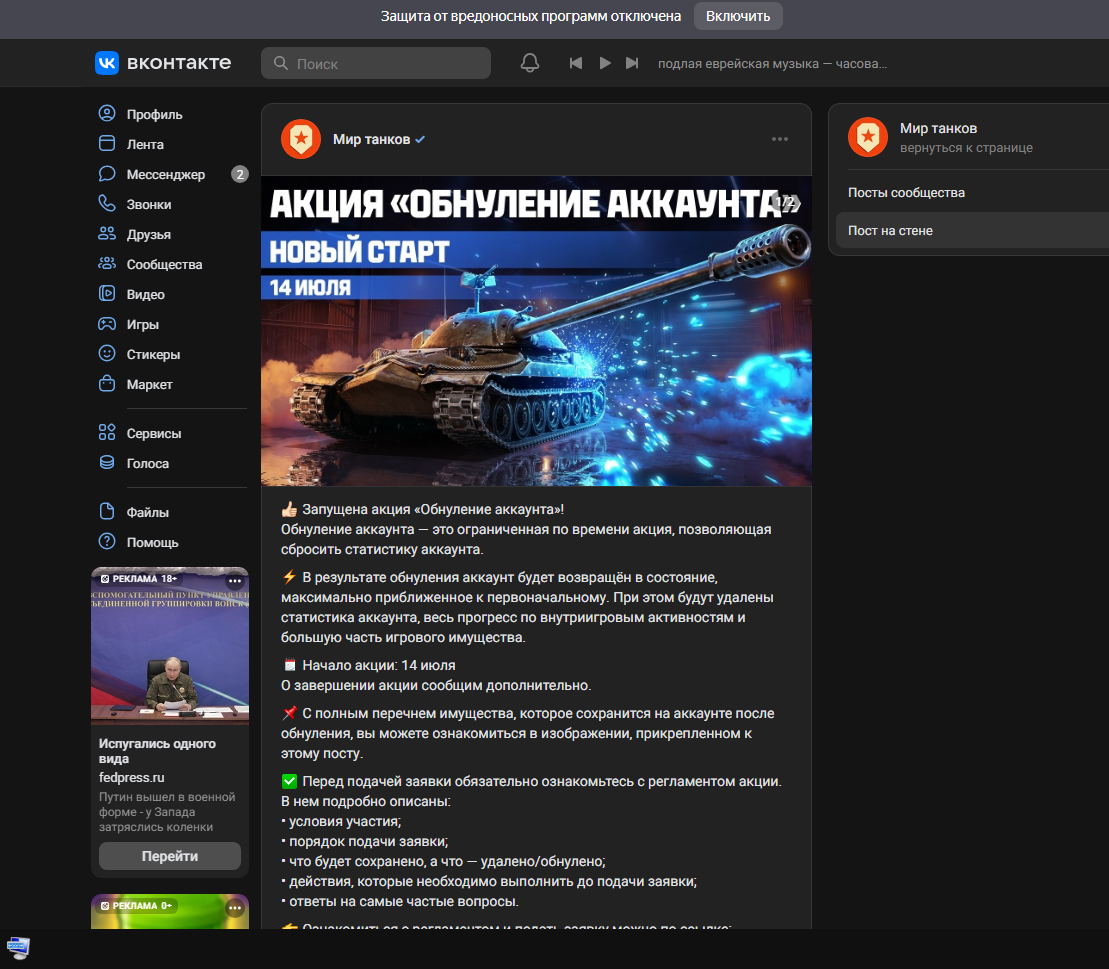This screenshot has height=969, width=1109.
Task: Open the post options three-dot menu
Action: [779, 139]
